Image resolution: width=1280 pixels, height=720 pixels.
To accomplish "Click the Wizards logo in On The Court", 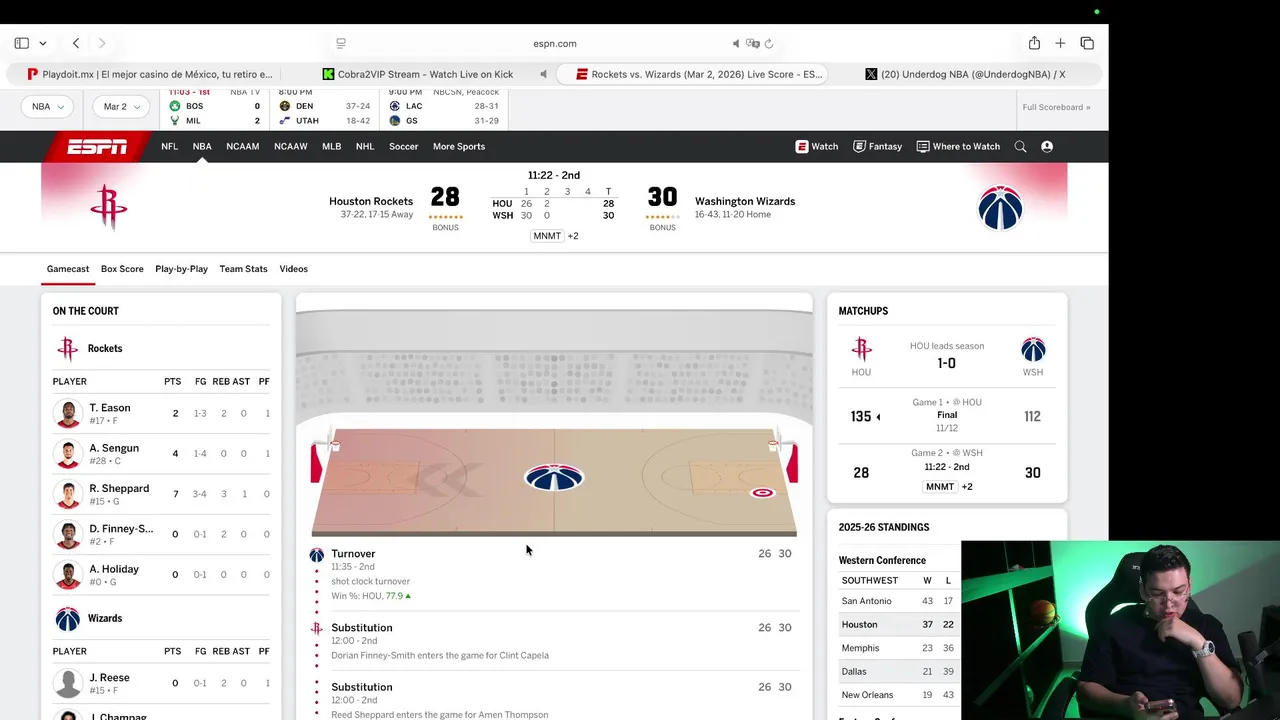I will [x=67, y=619].
